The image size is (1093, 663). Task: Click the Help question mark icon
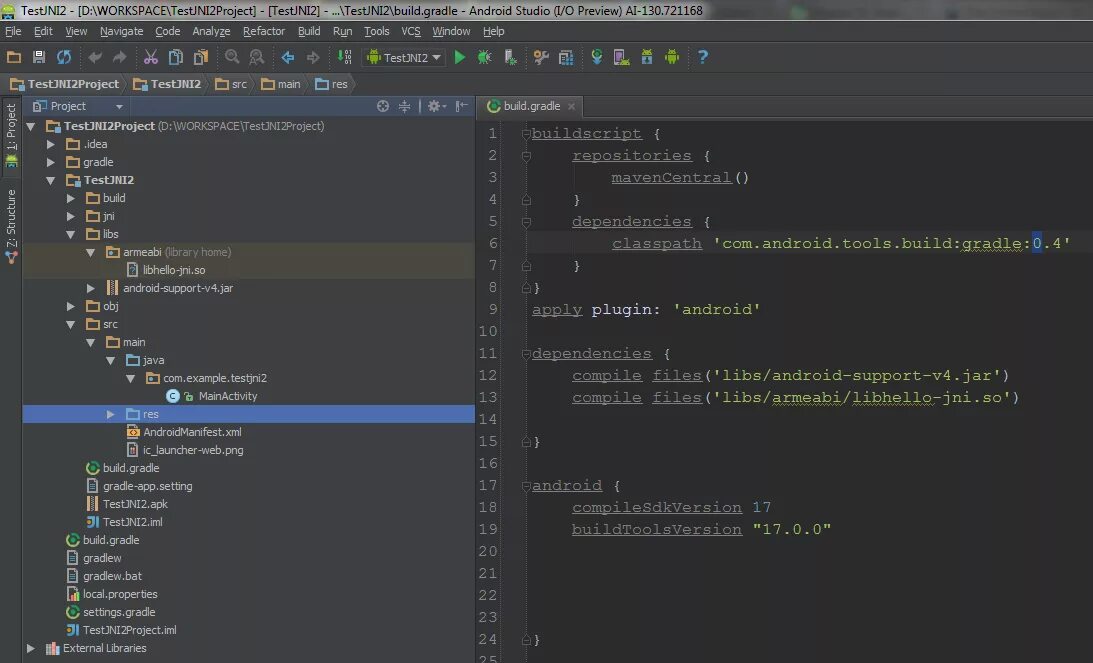tap(703, 57)
